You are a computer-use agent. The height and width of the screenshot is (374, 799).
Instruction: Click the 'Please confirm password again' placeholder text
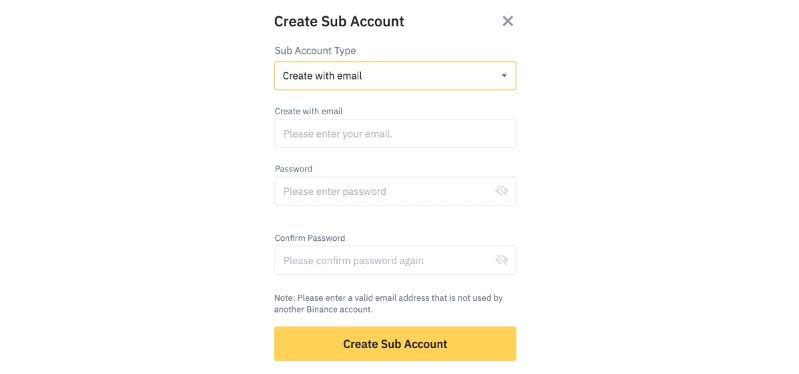point(353,261)
